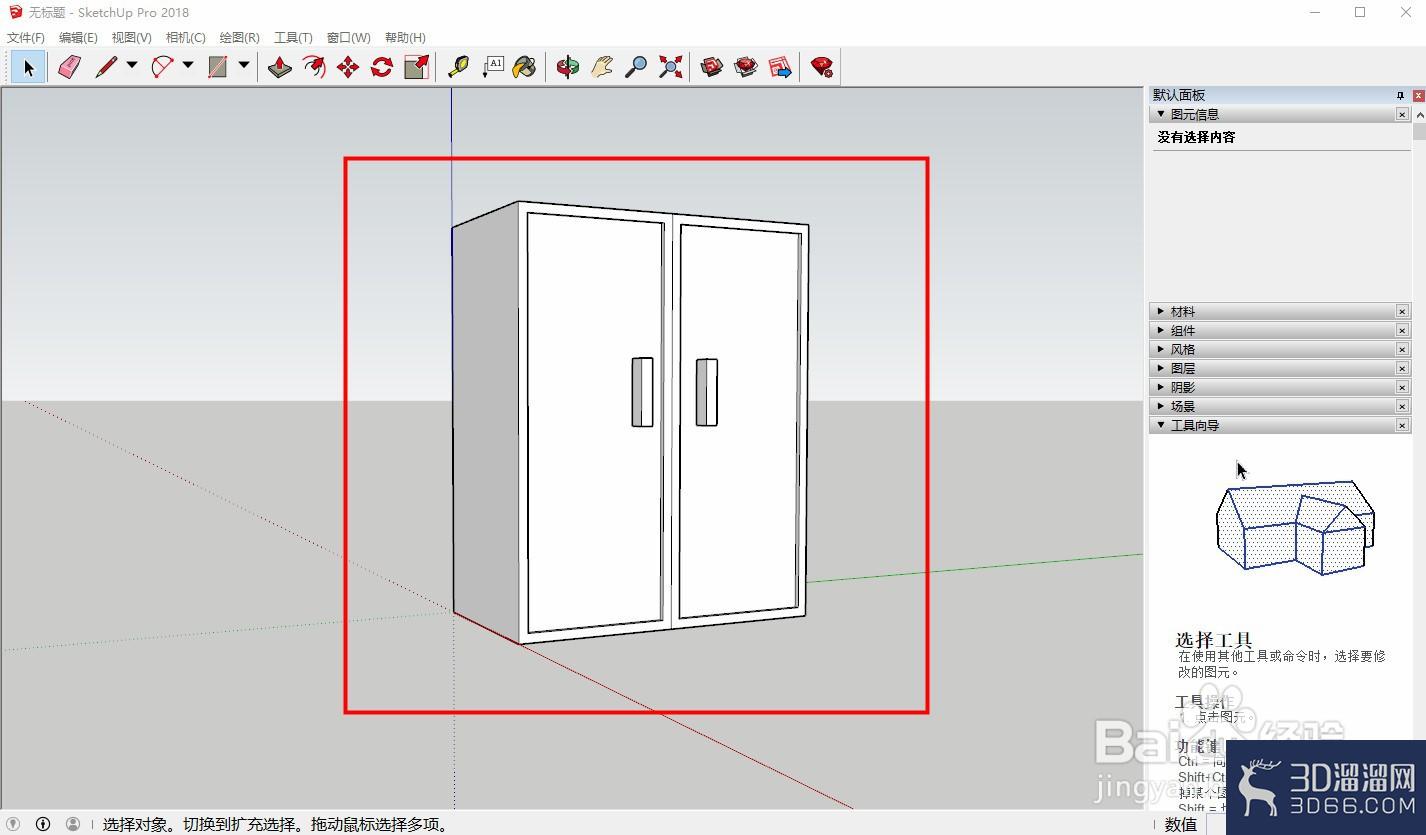This screenshot has height=835, width=1426.
Task: Expand the 材料 panel
Action: click(1161, 312)
